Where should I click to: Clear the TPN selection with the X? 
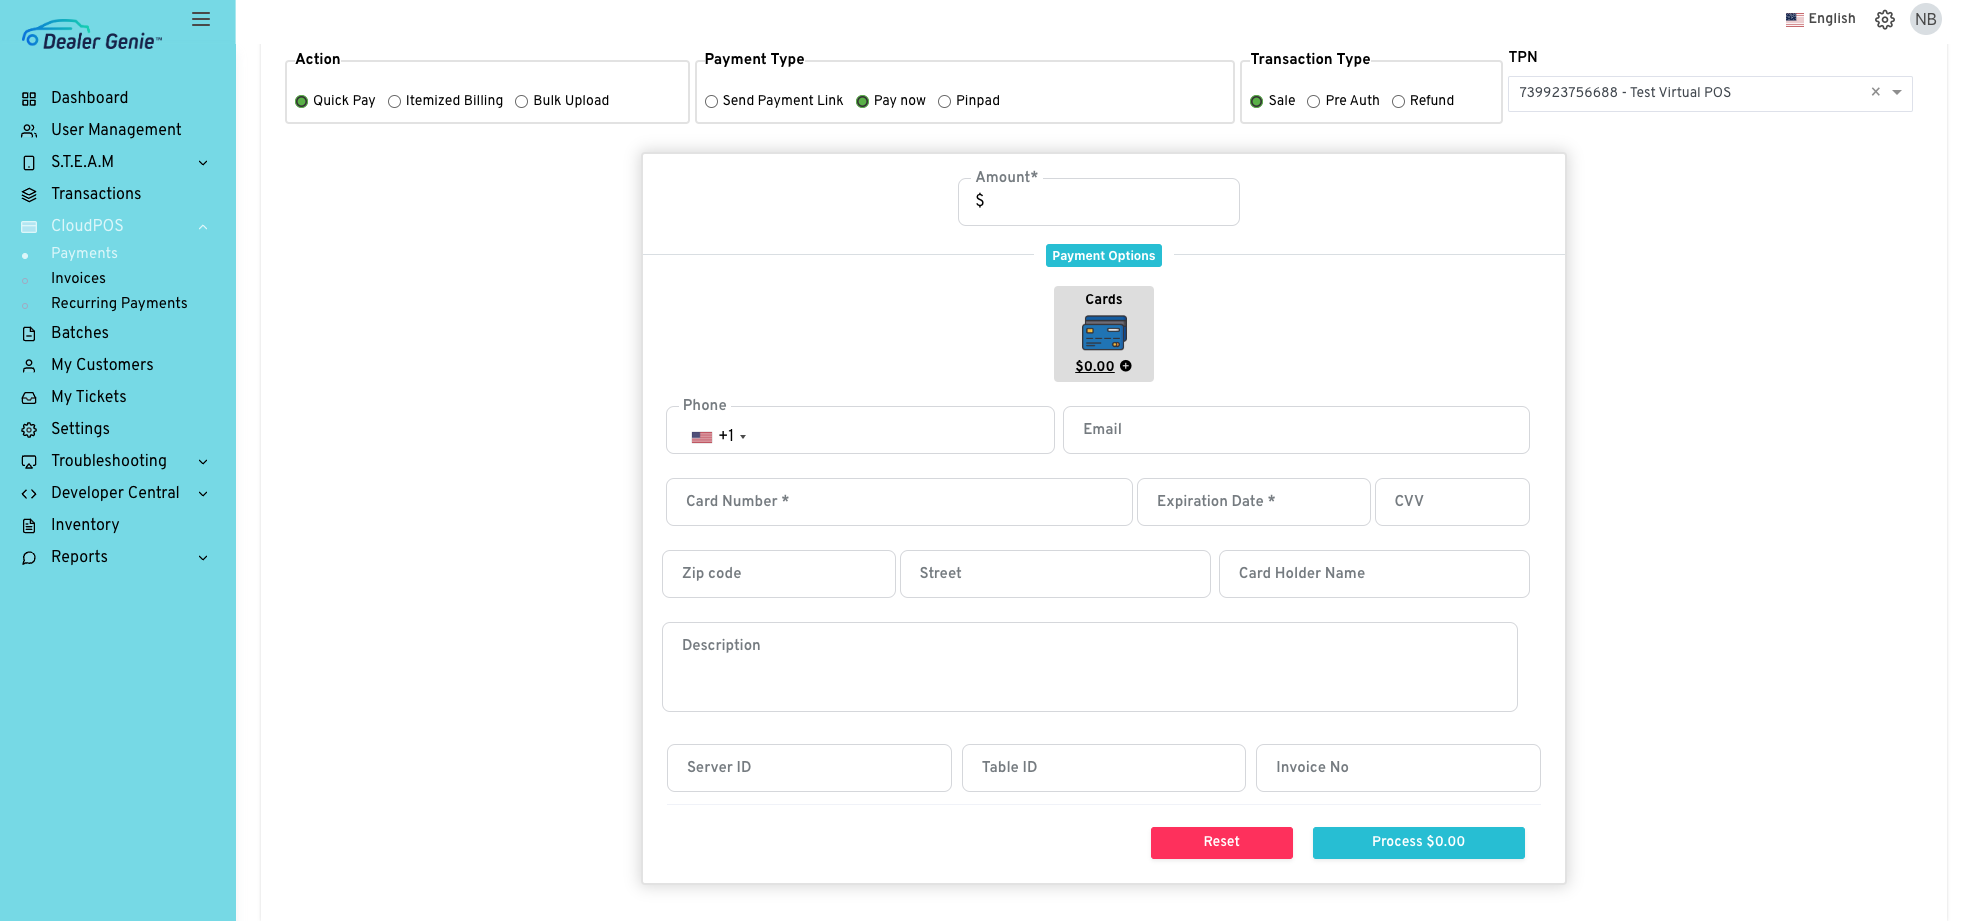click(x=1876, y=92)
